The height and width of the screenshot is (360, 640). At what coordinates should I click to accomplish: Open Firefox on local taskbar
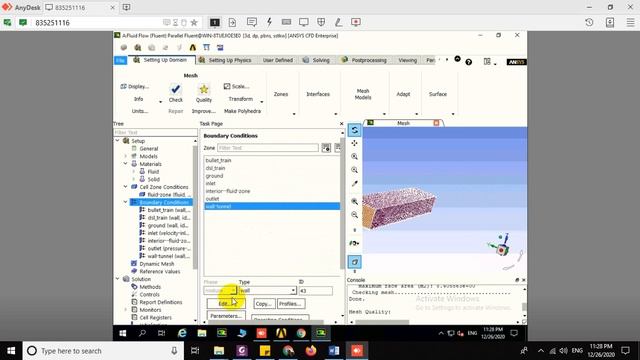tap(311, 351)
